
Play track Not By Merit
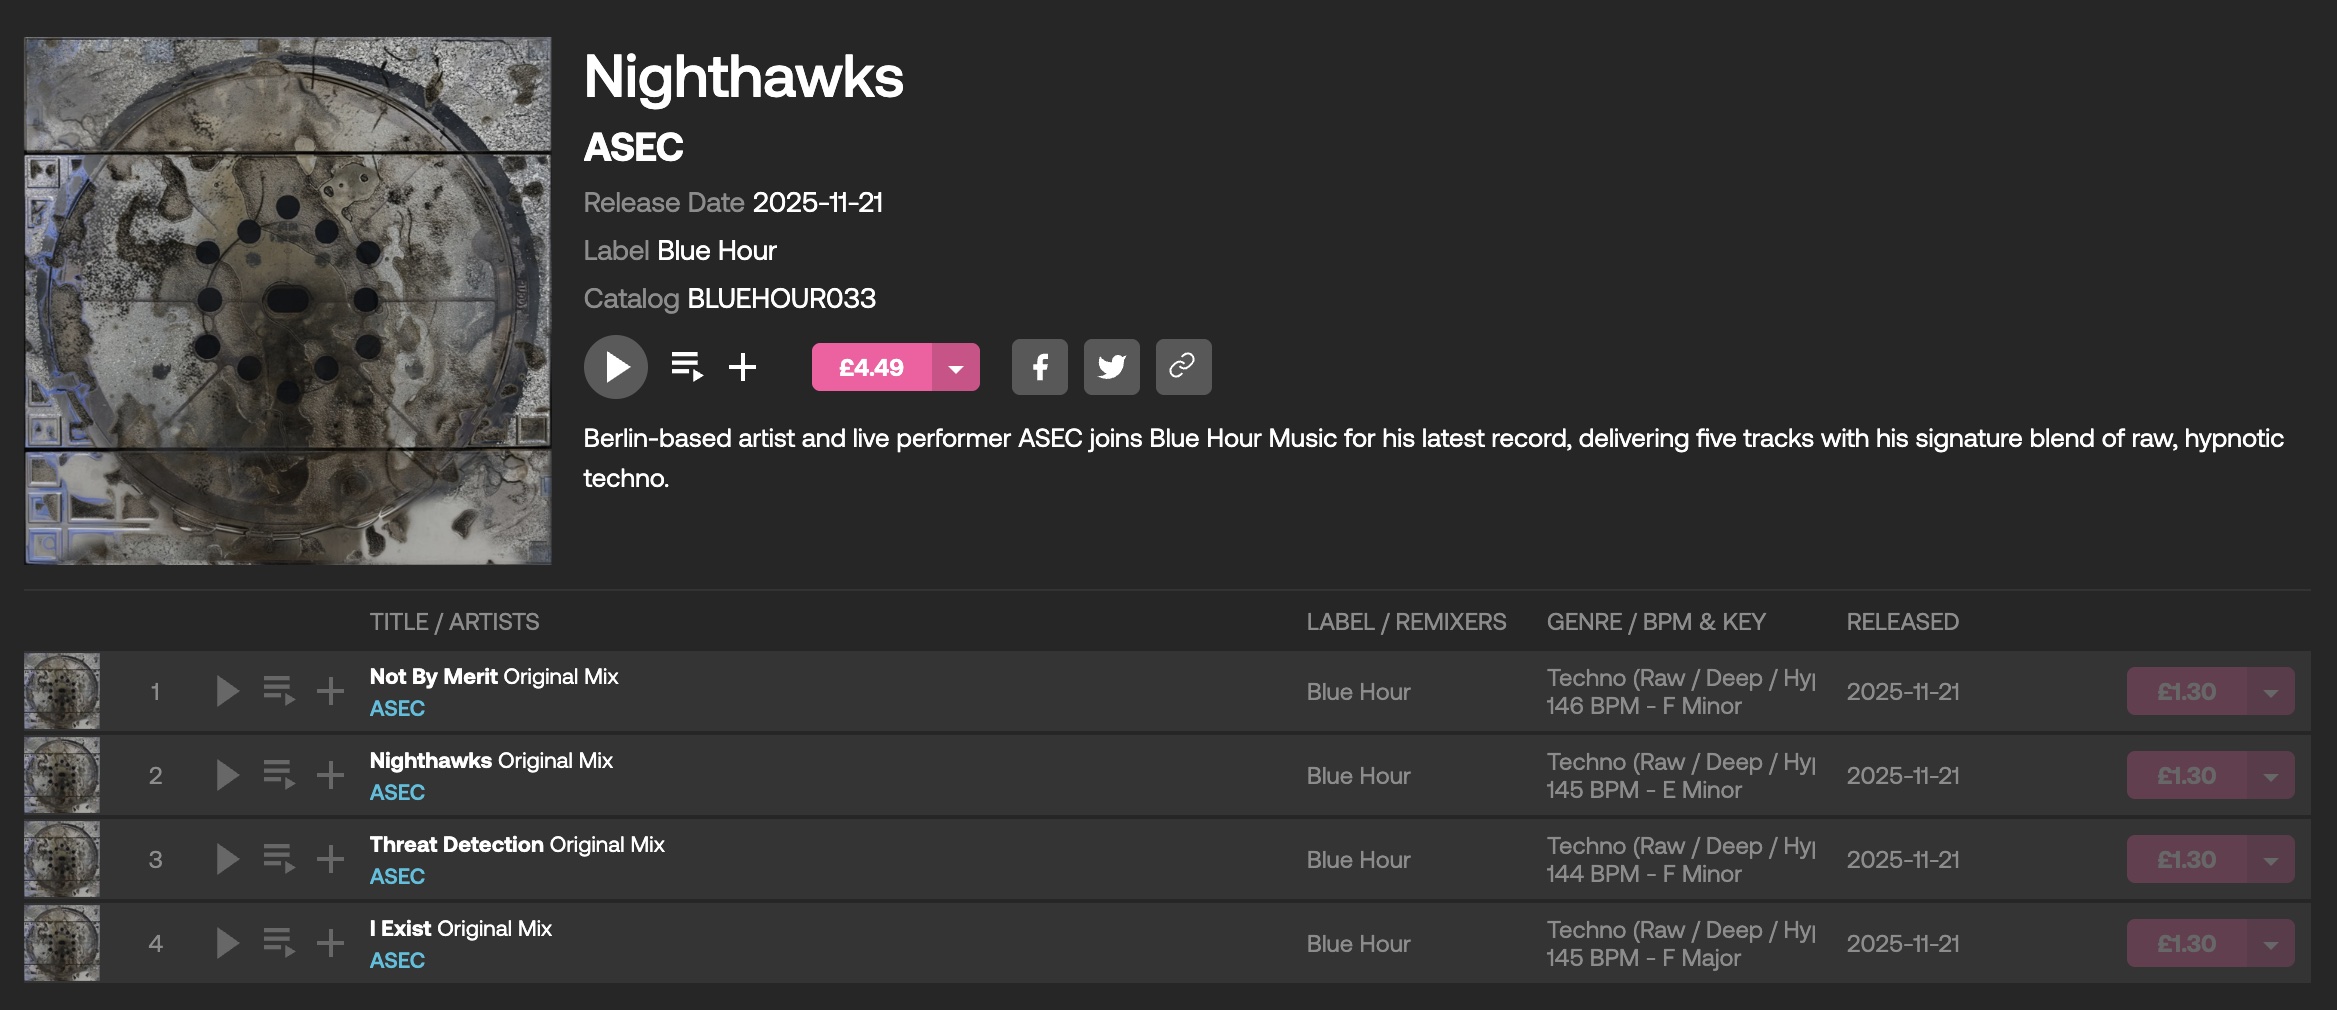point(227,691)
